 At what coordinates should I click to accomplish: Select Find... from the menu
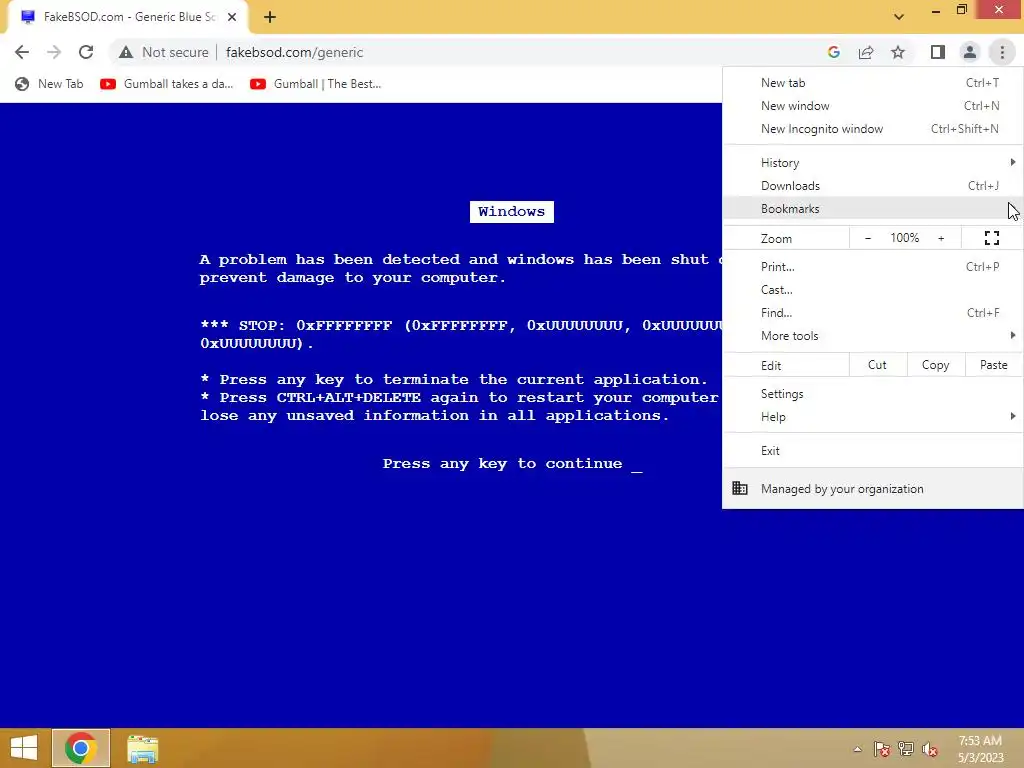coord(872,313)
